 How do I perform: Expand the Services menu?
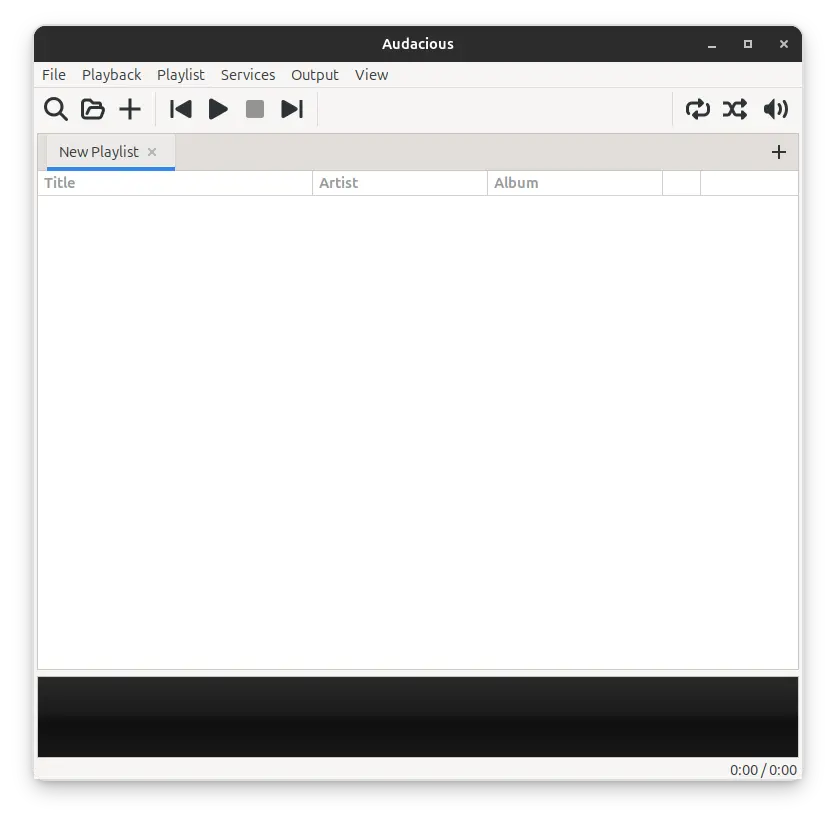pos(248,75)
